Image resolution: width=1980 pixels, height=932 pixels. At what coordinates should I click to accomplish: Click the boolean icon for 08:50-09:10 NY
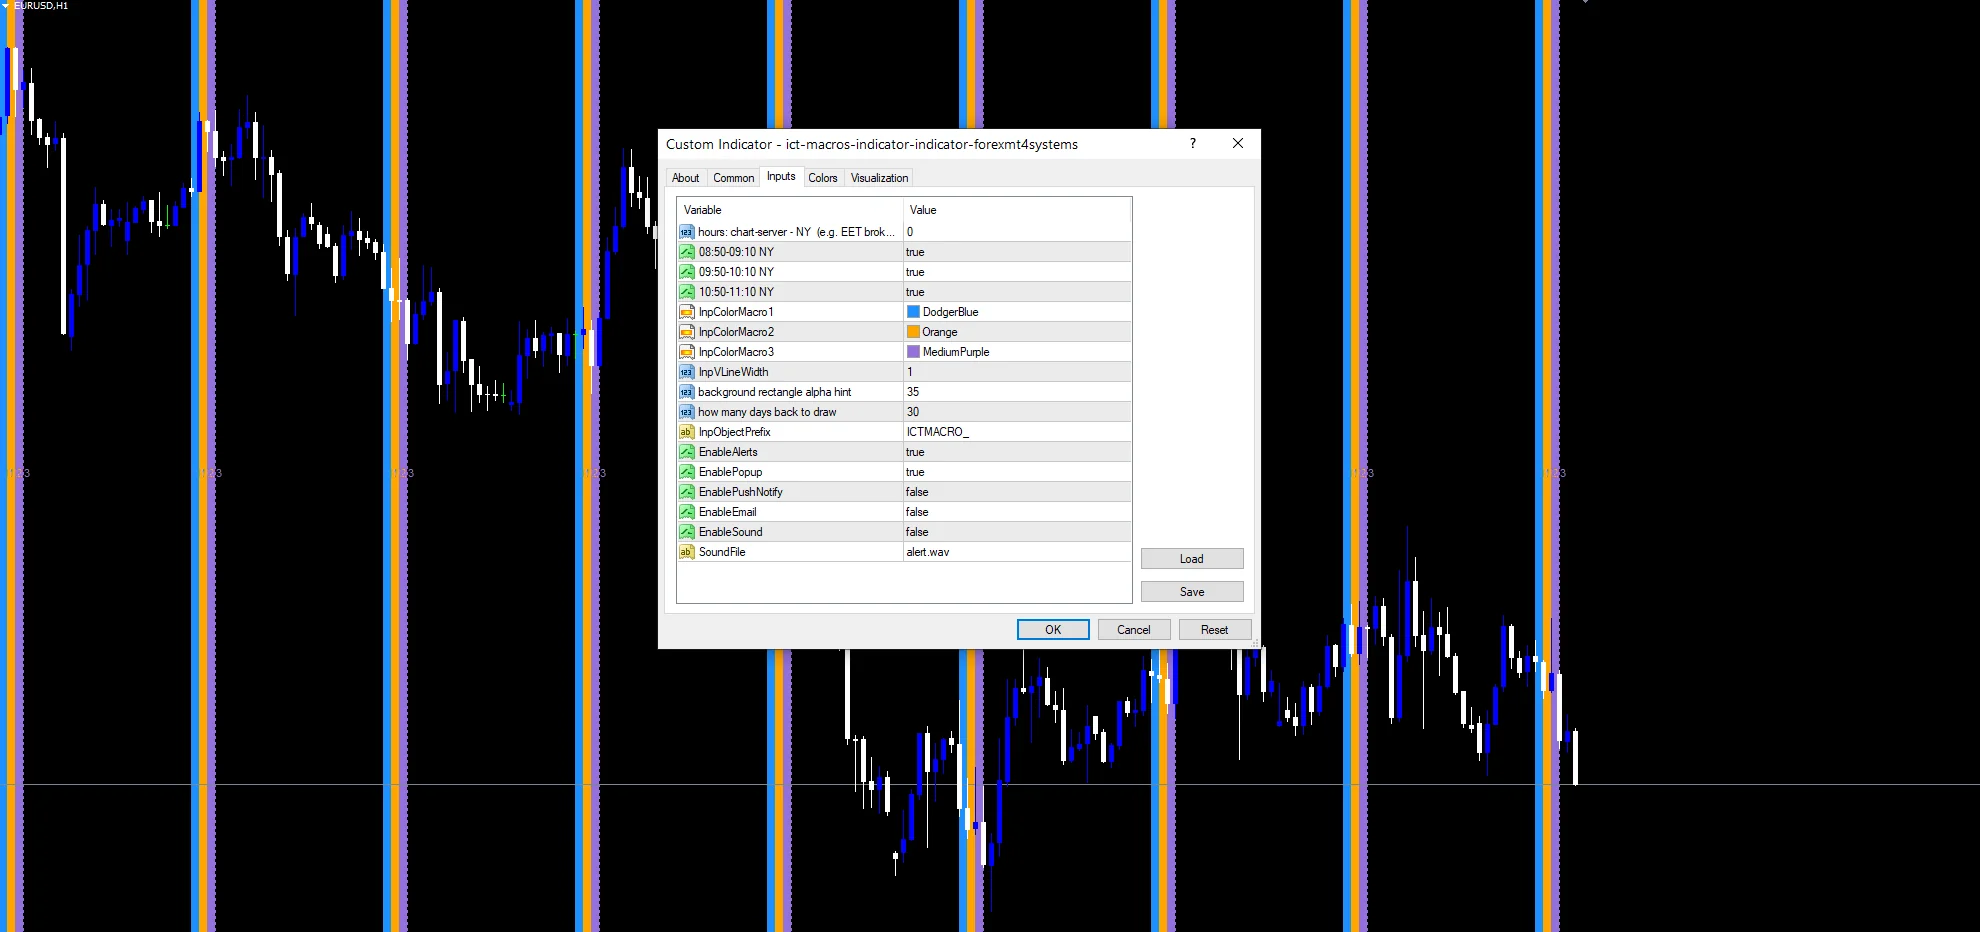coord(686,252)
